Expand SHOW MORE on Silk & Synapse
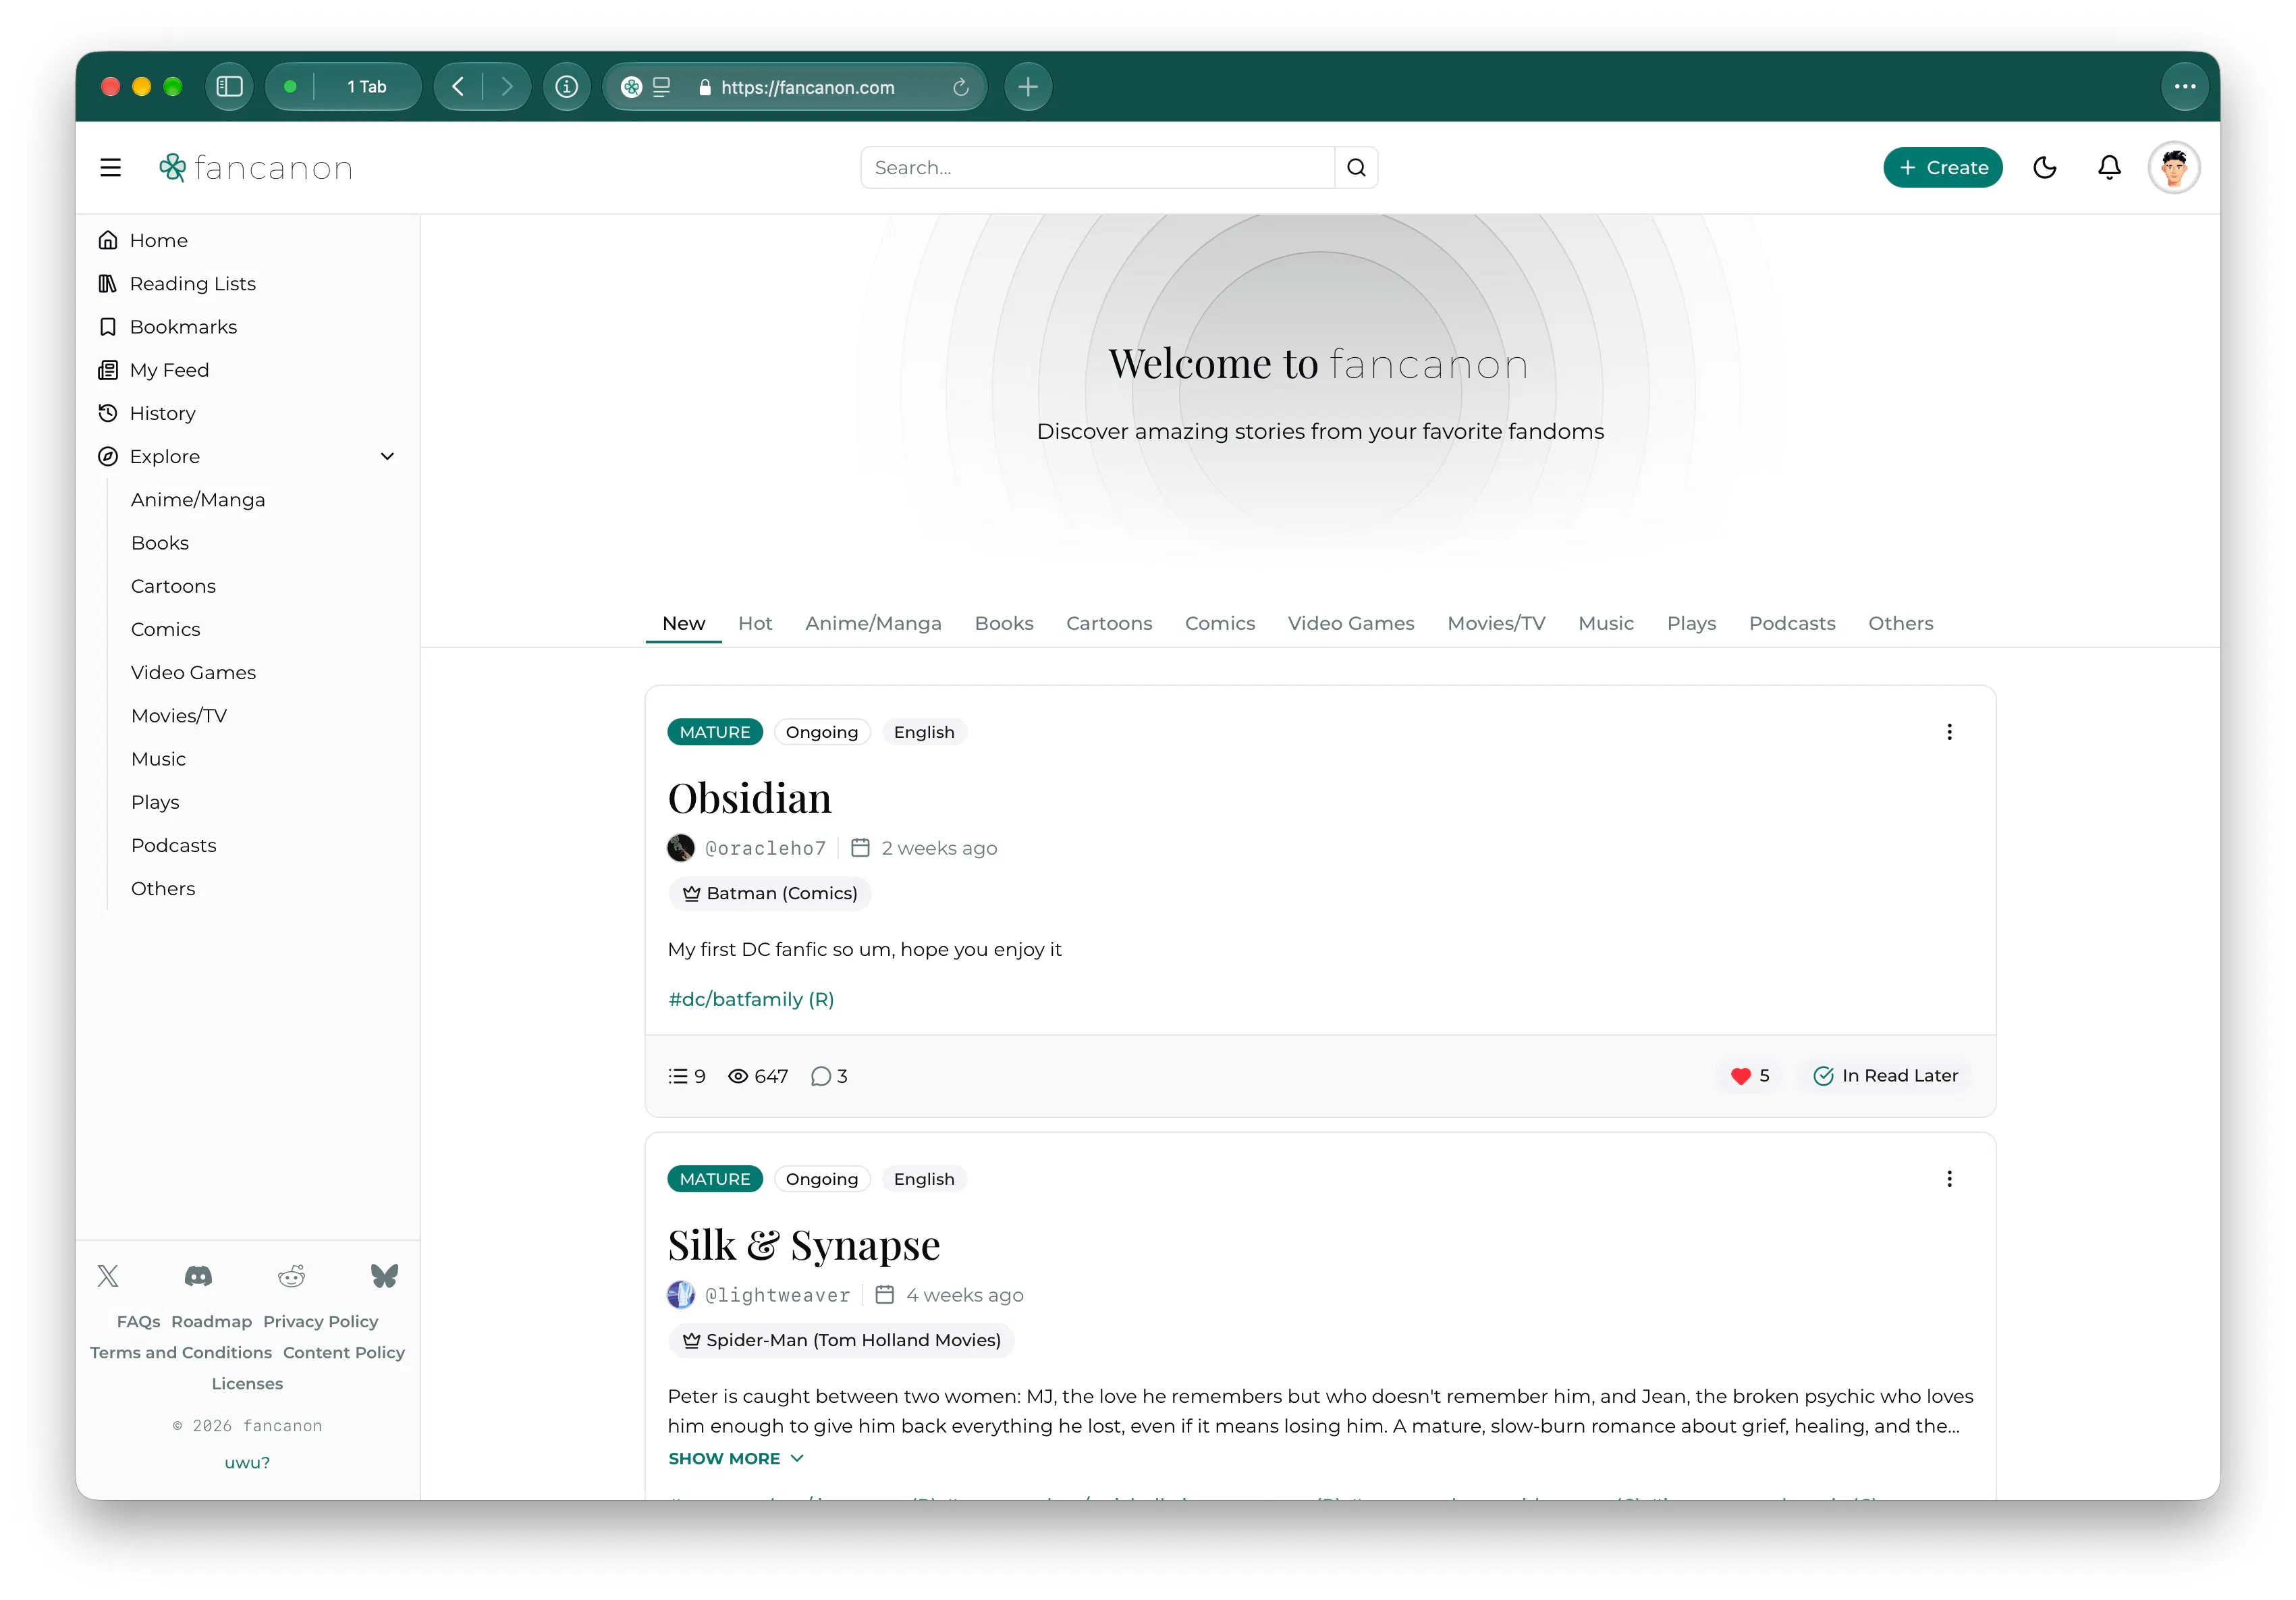2296x1600 pixels. 735,1459
